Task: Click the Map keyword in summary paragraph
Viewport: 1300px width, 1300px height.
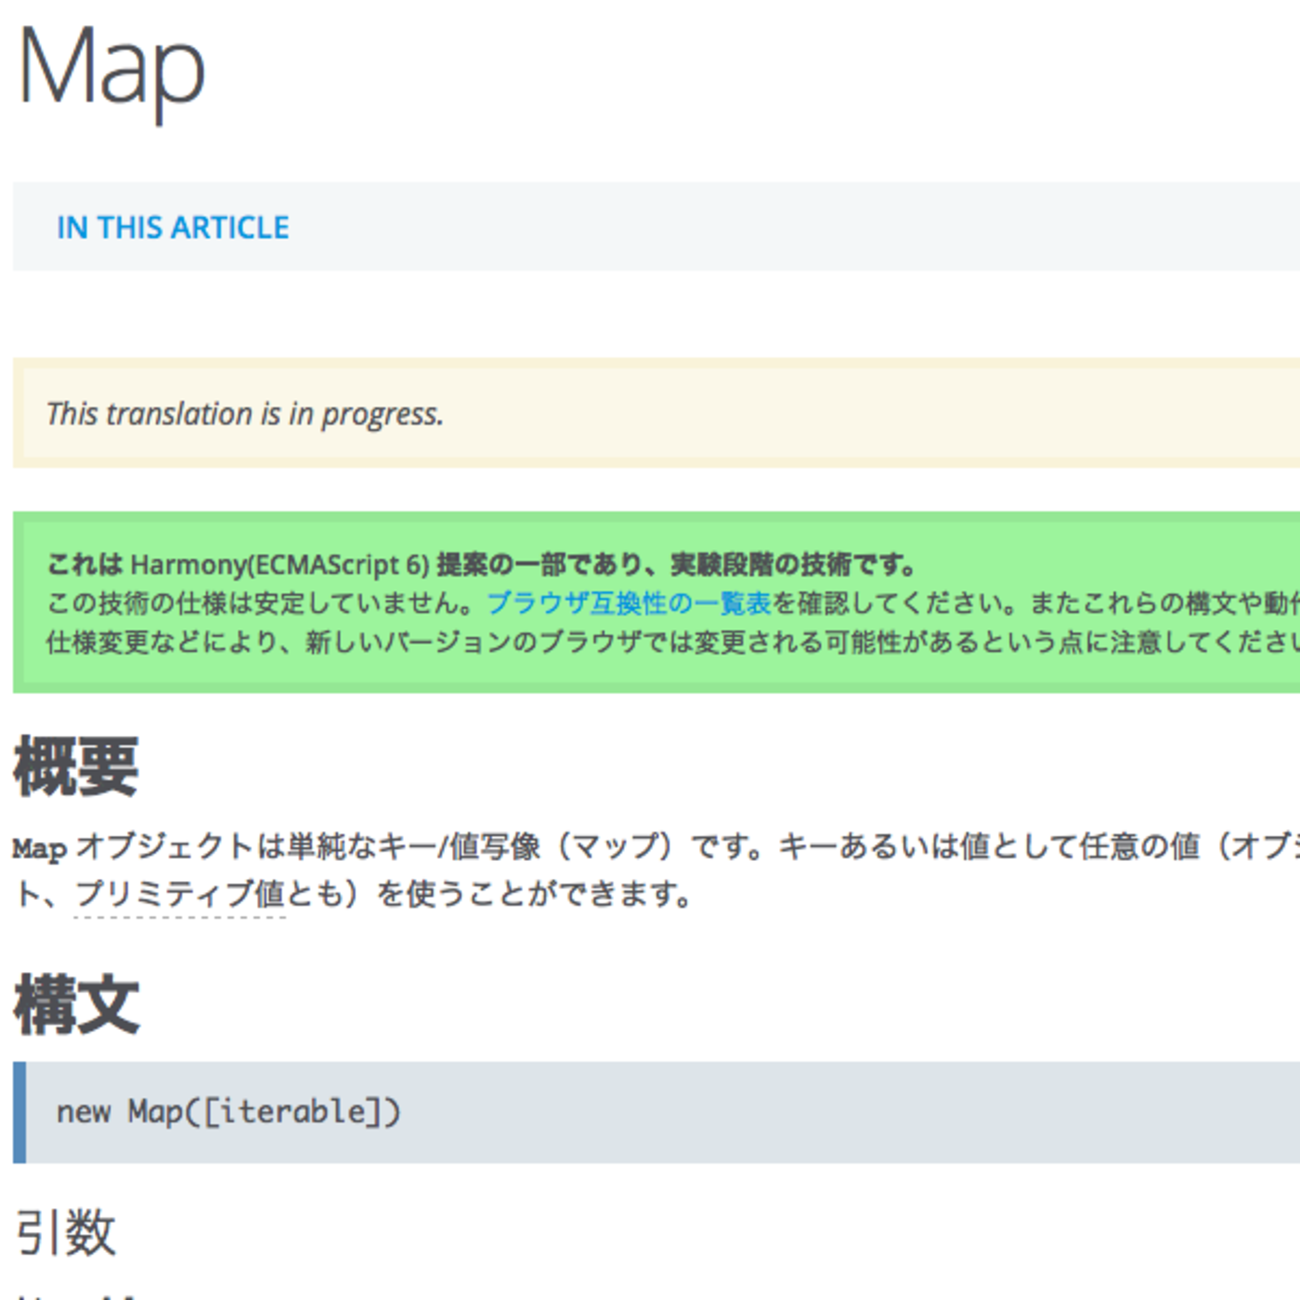Action: (x=40, y=849)
